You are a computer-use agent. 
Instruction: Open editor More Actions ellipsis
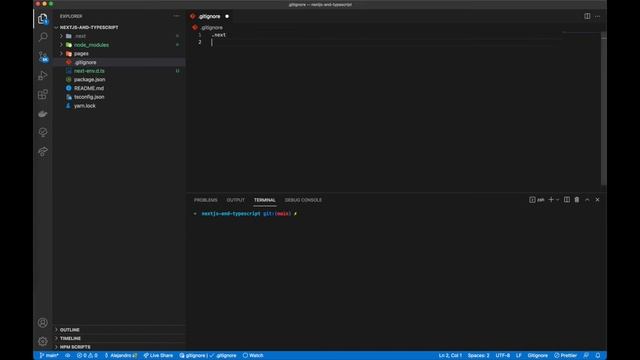(598, 16)
